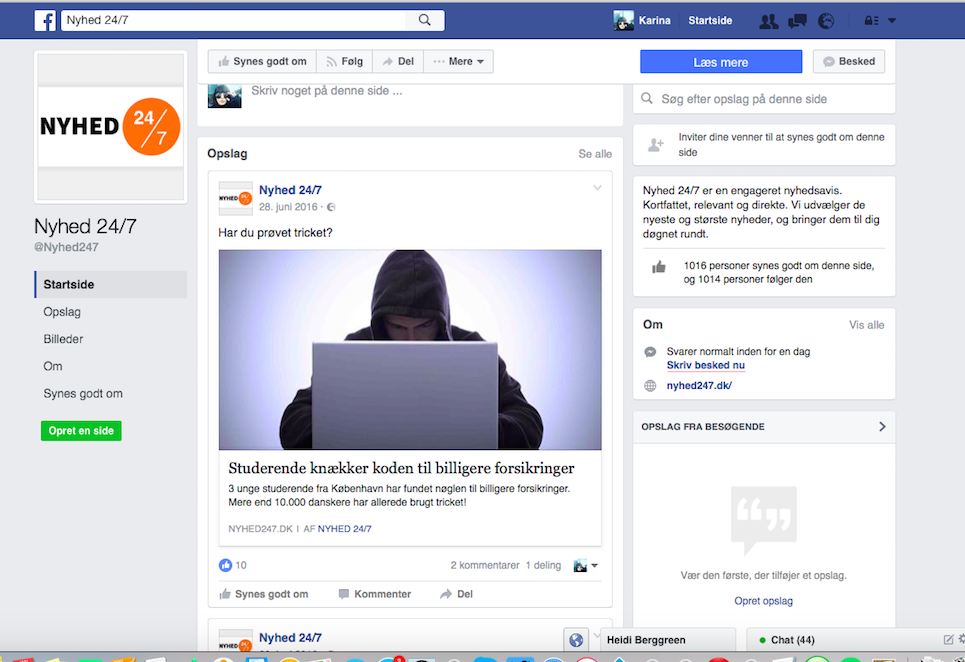Viewport: 965px width, 662px height.
Task: Click the Facebook logo icon
Action: (x=45, y=20)
